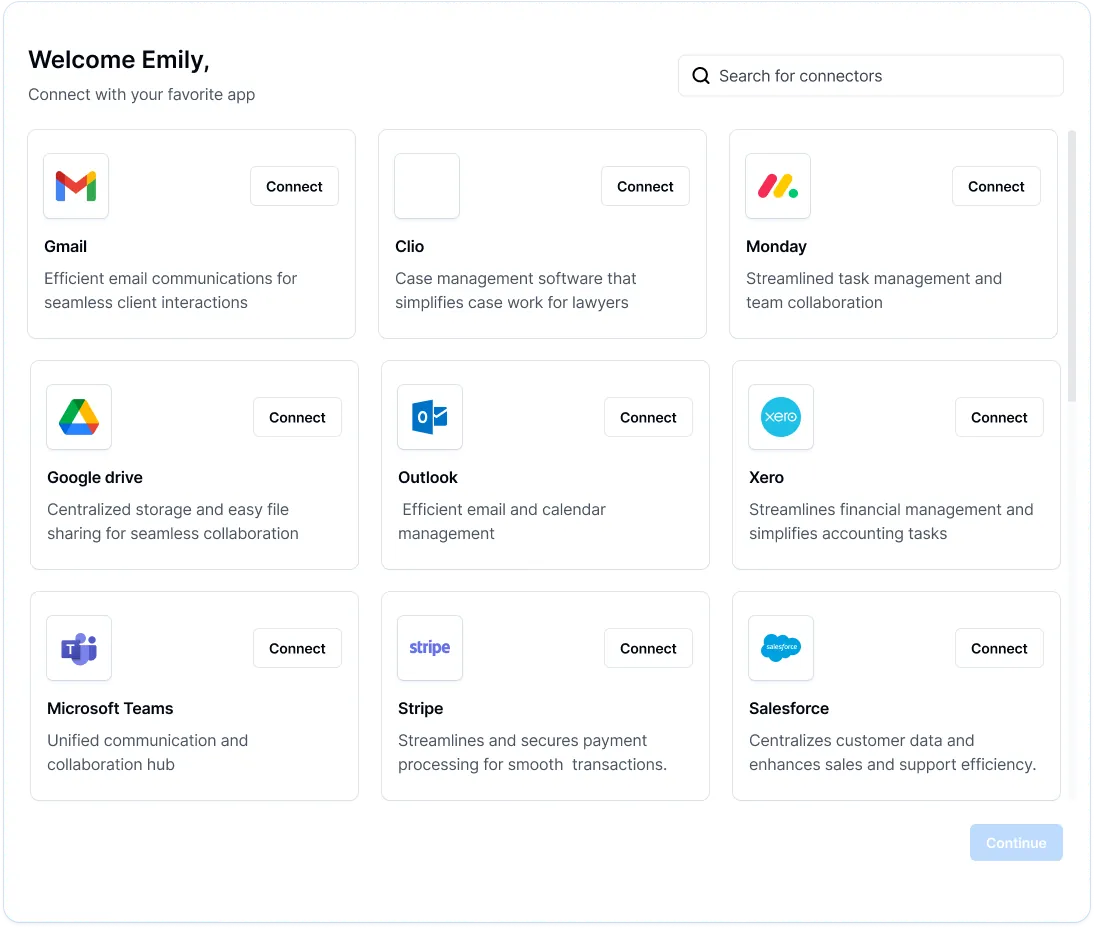Click 'Centralized storage and easy file' description
The image size is (1094, 928).
coord(173,521)
